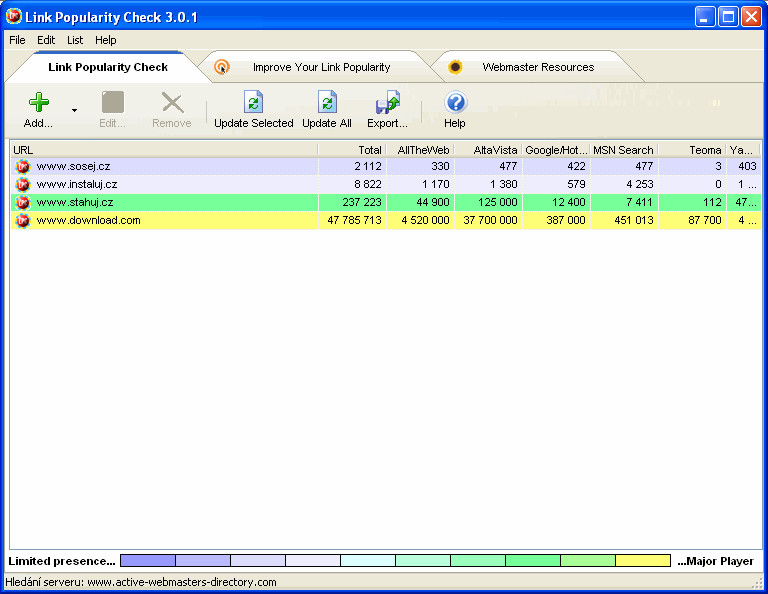Click total value 2 112
Screen dimensions: 768x594
[368, 166]
